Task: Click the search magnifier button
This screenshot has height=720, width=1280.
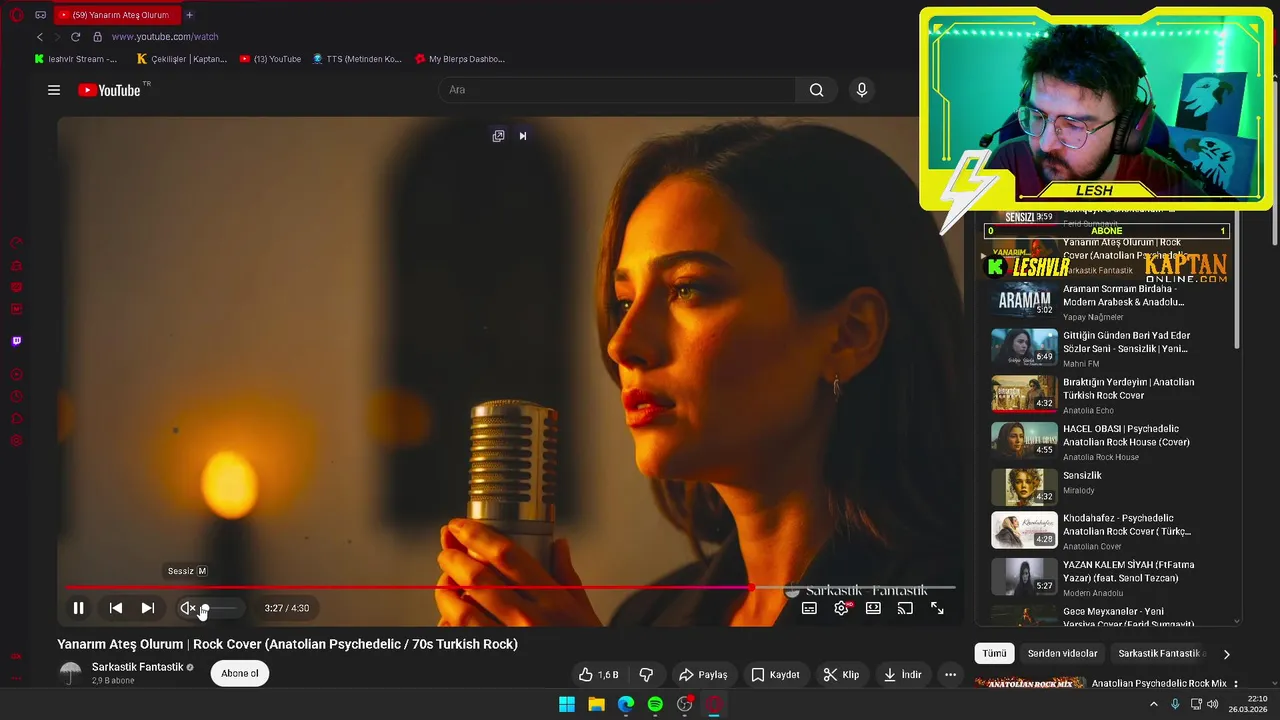Action: [817, 90]
